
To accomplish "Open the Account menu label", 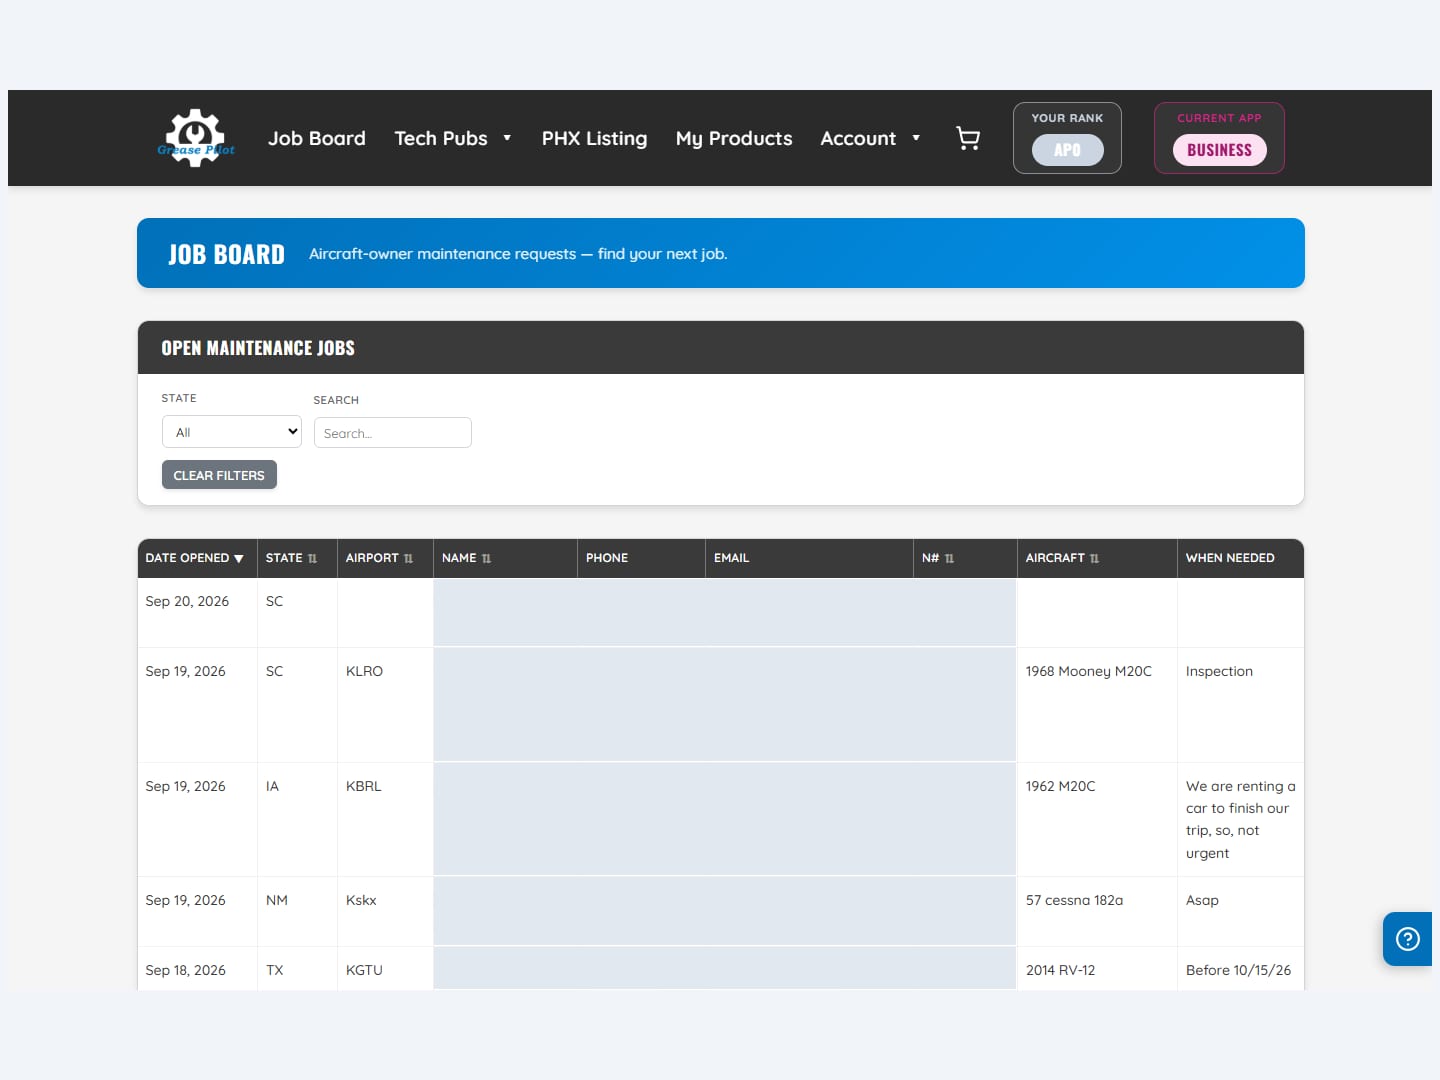I will coord(858,138).
